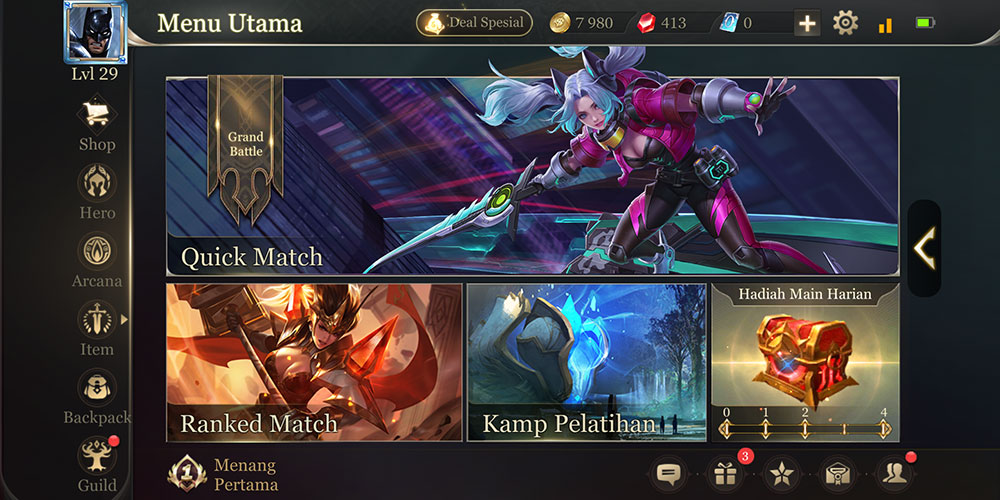This screenshot has height=500, width=1000.
Task: Open the star achievements icon
Action: pos(782,474)
